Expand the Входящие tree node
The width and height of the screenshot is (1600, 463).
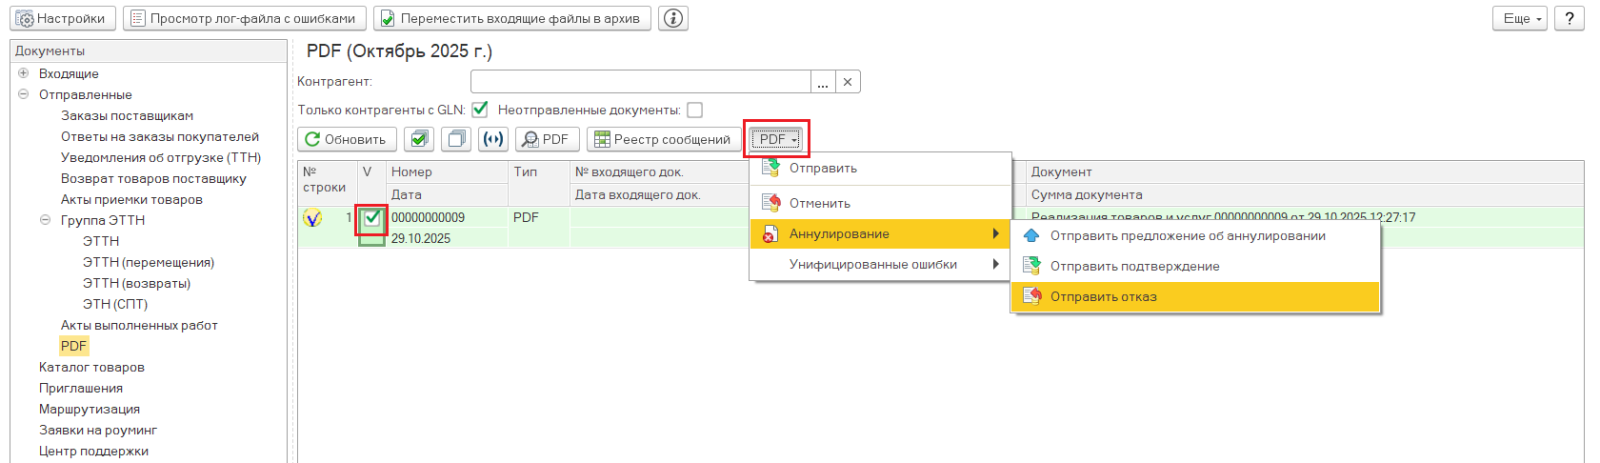pyautogui.click(x=23, y=73)
